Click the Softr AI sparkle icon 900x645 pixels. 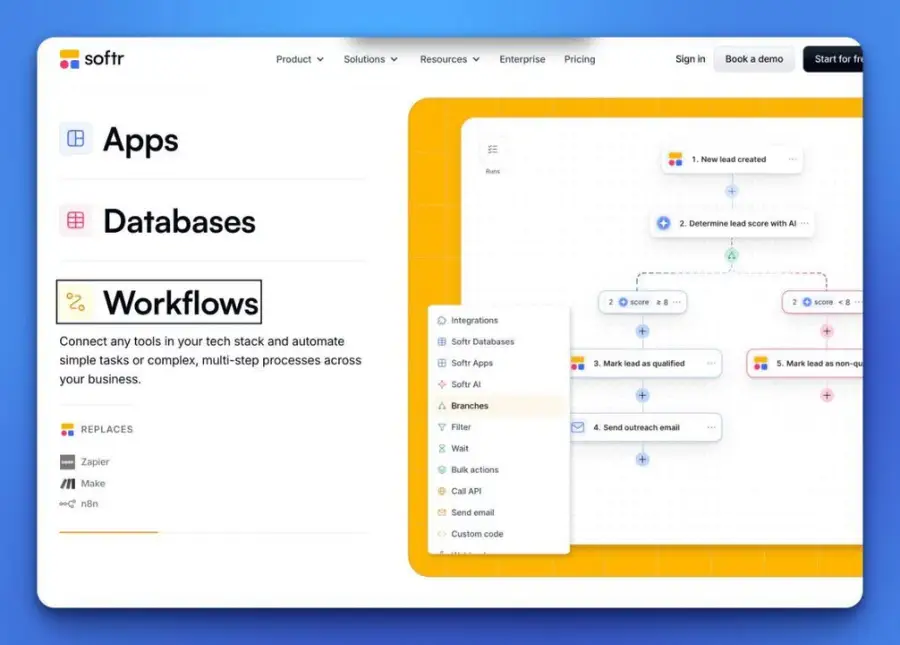[441, 384]
